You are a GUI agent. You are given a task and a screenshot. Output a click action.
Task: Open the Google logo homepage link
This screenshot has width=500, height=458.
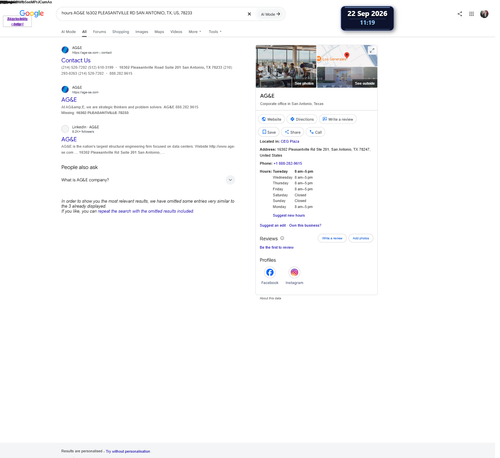click(x=32, y=13)
